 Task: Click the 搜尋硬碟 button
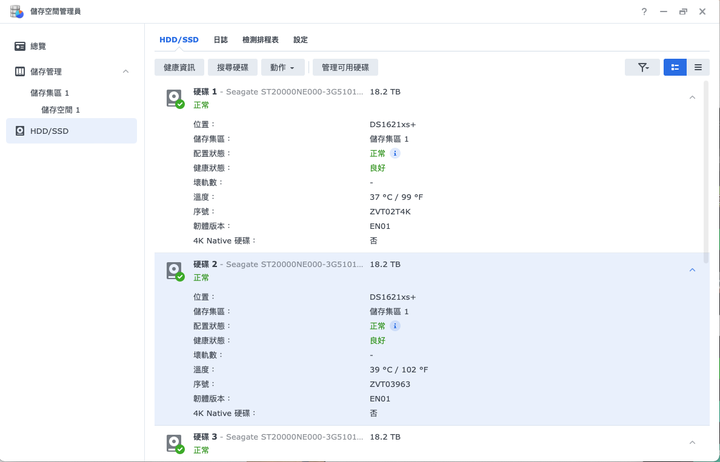[x=233, y=68]
